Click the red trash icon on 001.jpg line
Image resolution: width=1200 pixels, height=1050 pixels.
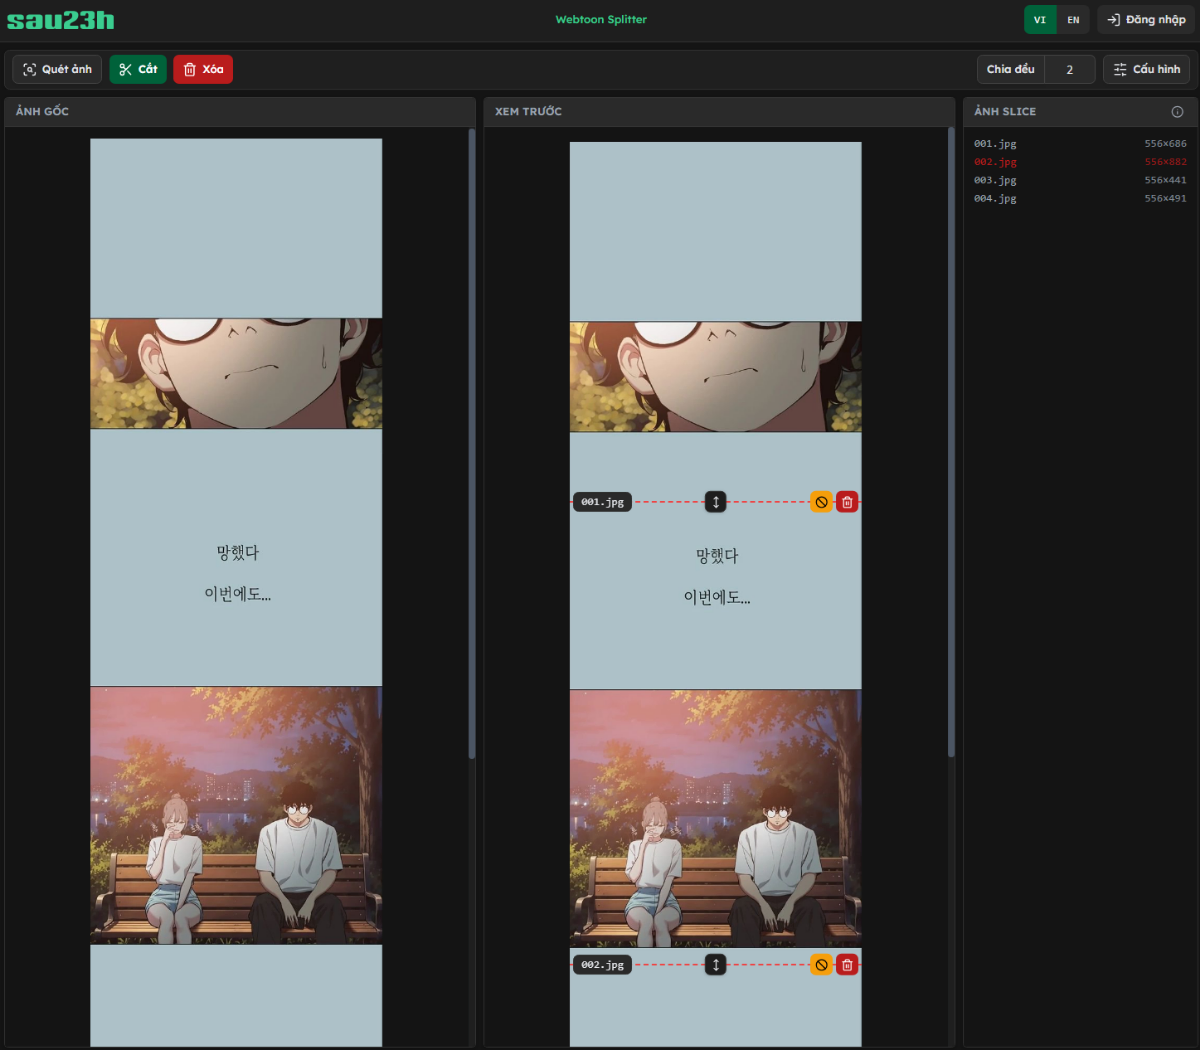[x=847, y=502]
